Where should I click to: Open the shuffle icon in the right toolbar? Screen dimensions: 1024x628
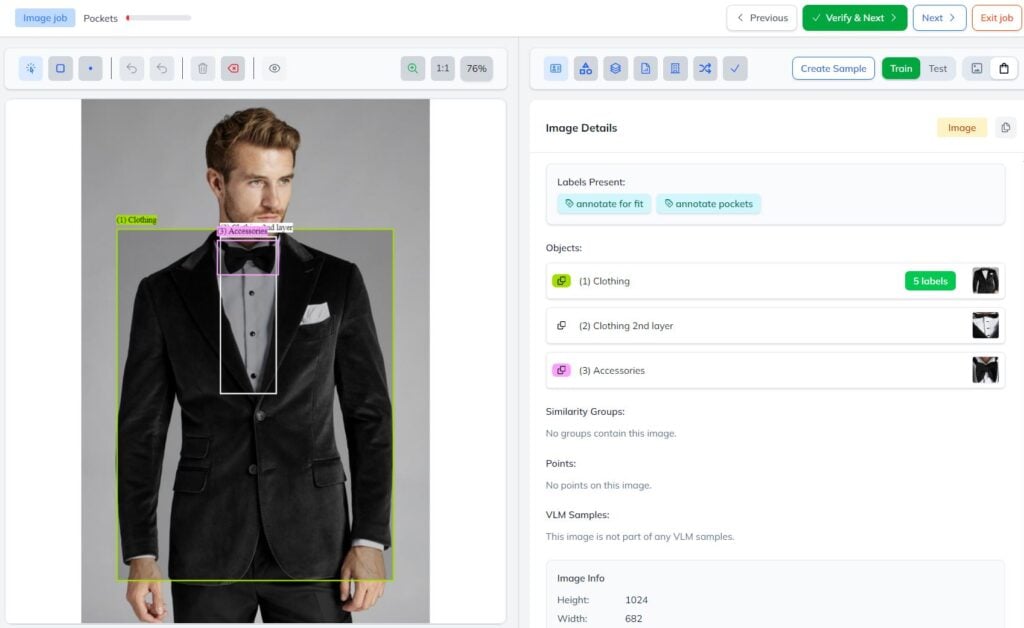pos(706,68)
